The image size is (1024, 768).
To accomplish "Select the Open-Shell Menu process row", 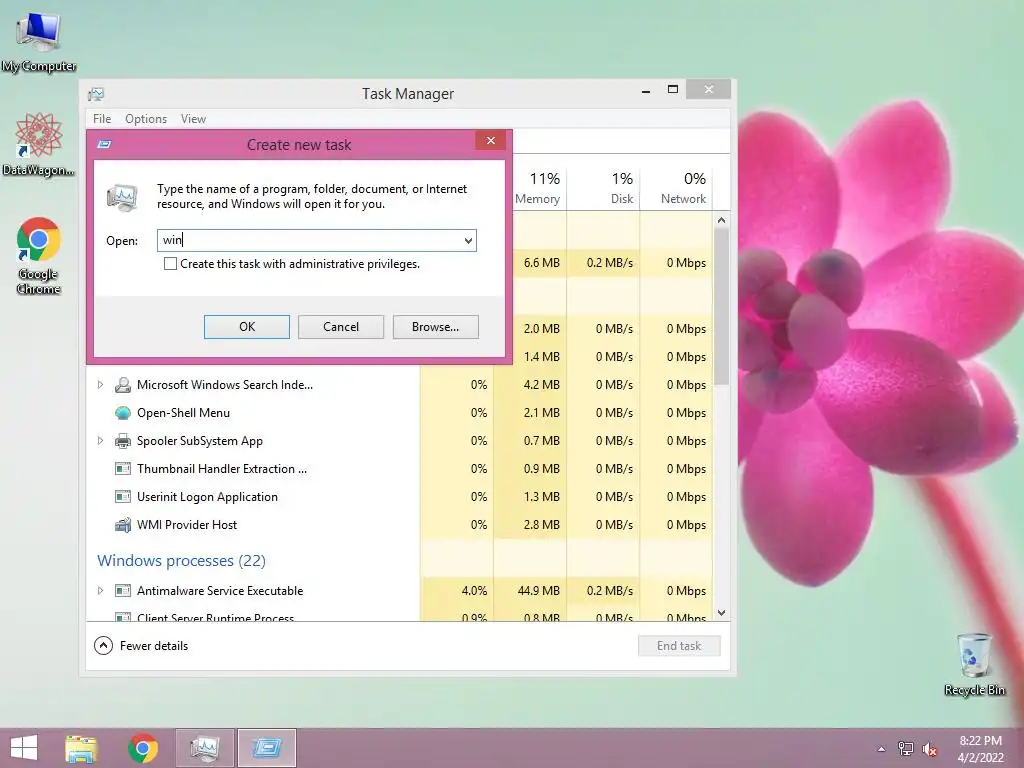I will 400,413.
